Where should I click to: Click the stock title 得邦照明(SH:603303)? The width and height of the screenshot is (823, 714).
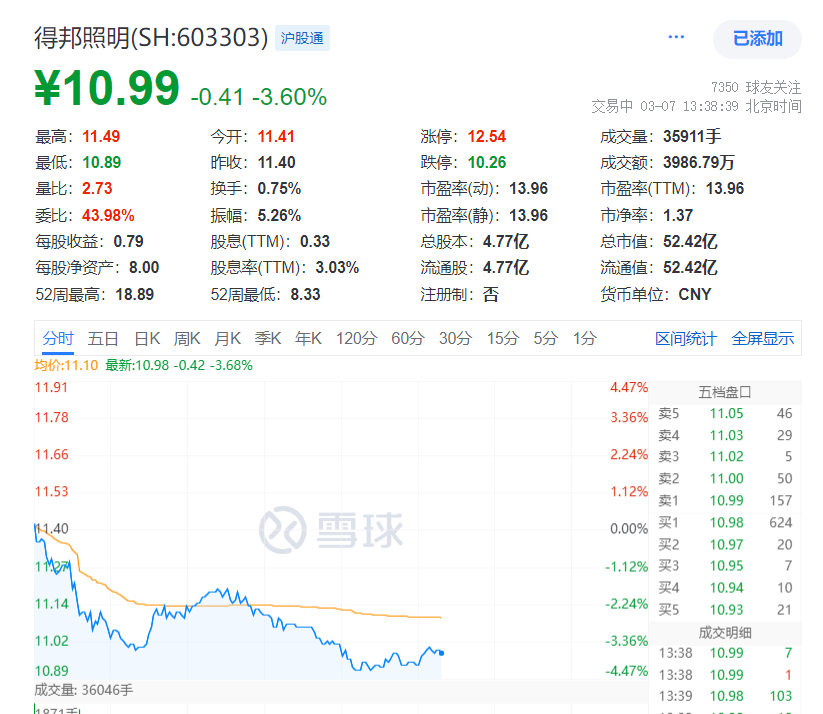[151, 38]
